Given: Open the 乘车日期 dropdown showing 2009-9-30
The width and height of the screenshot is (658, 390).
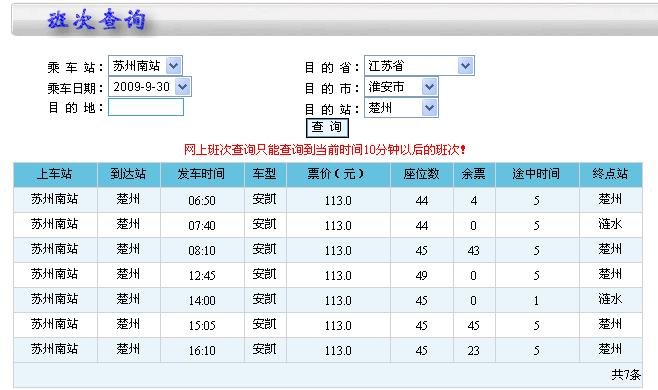Looking at the screenshot, I should tap(150, 87).
